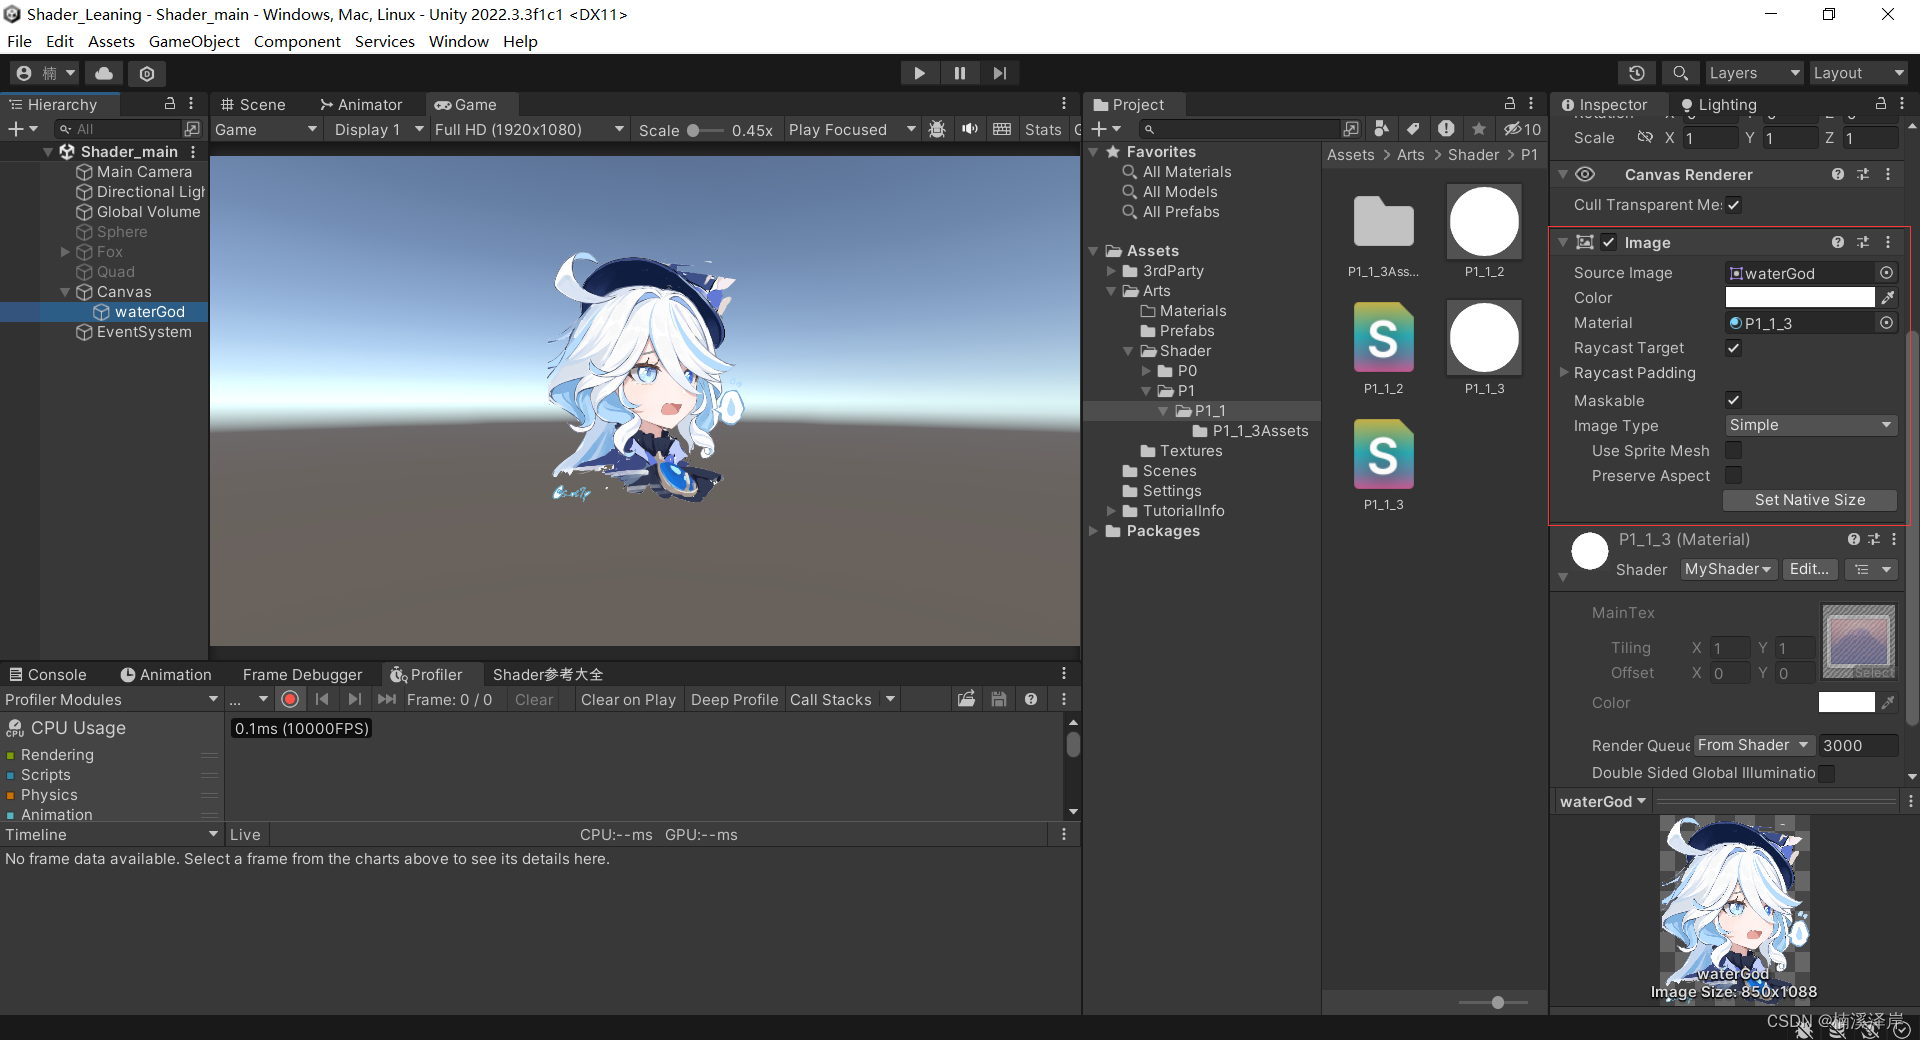Open the GameObject menu
Screen dimensions: 1920x1040
(194, 41)
